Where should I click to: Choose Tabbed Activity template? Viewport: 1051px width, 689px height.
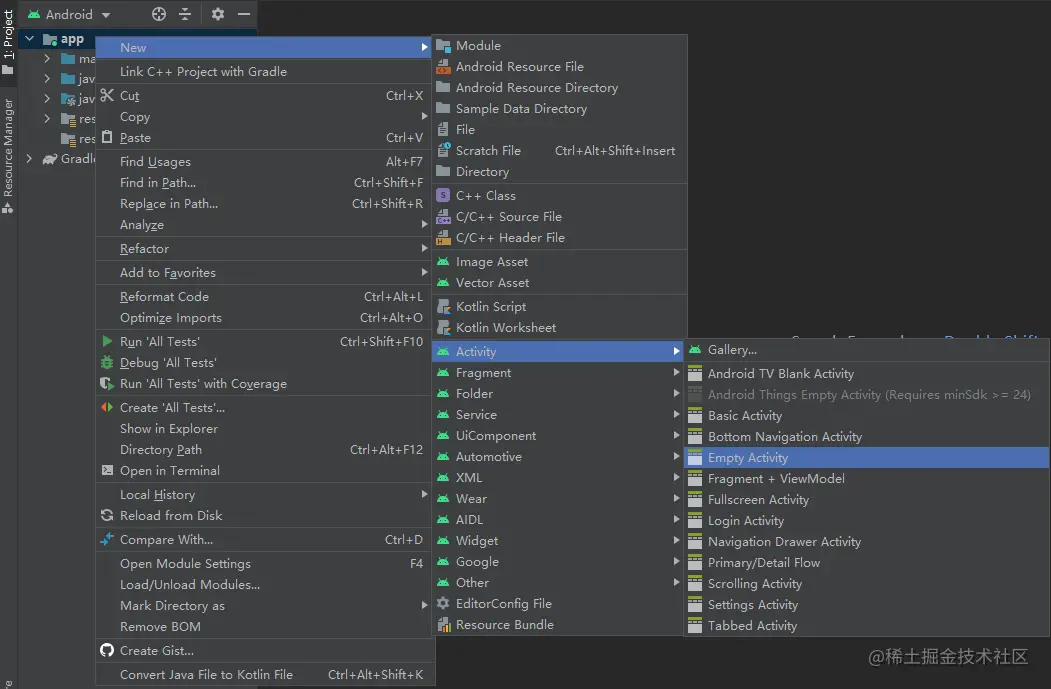867,625
